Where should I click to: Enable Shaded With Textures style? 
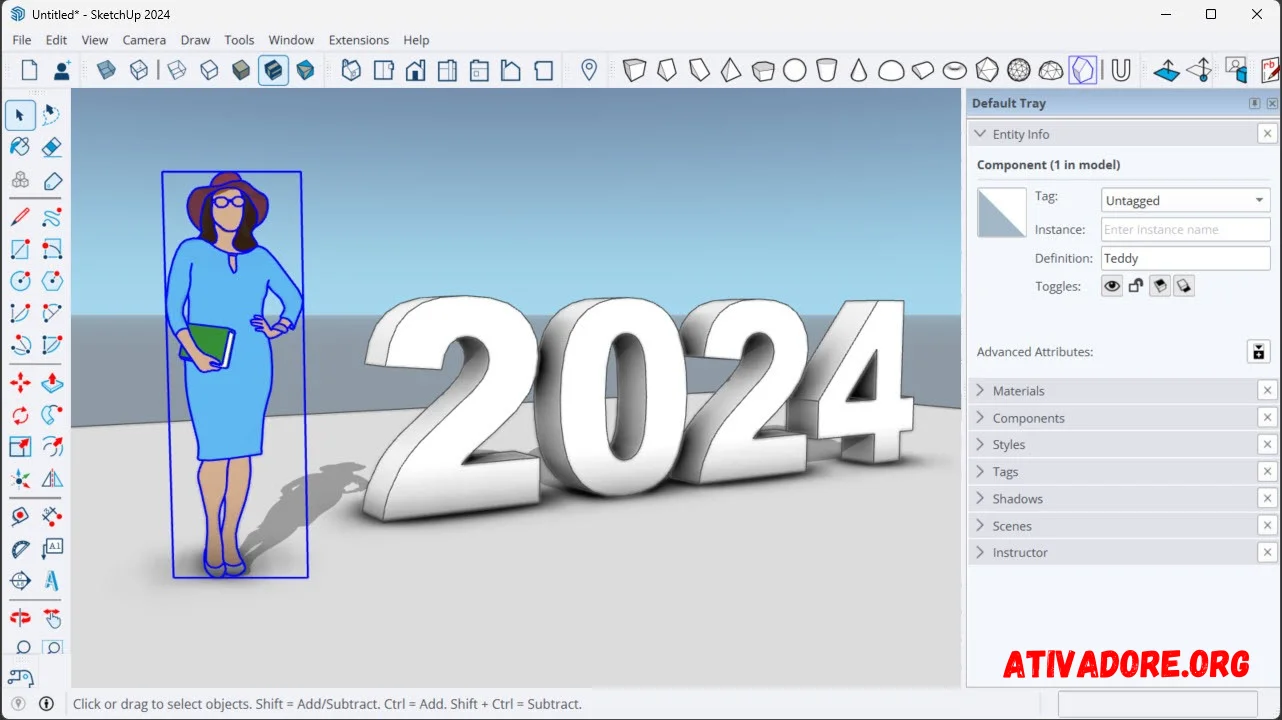pos(273,70)
